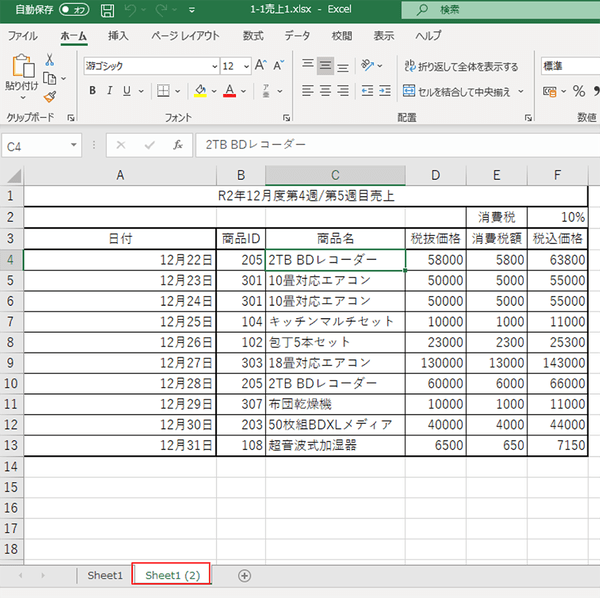Click the 貼り付け paste icon
This screenshot has width=600, height=598.
[x=23, y=66]
